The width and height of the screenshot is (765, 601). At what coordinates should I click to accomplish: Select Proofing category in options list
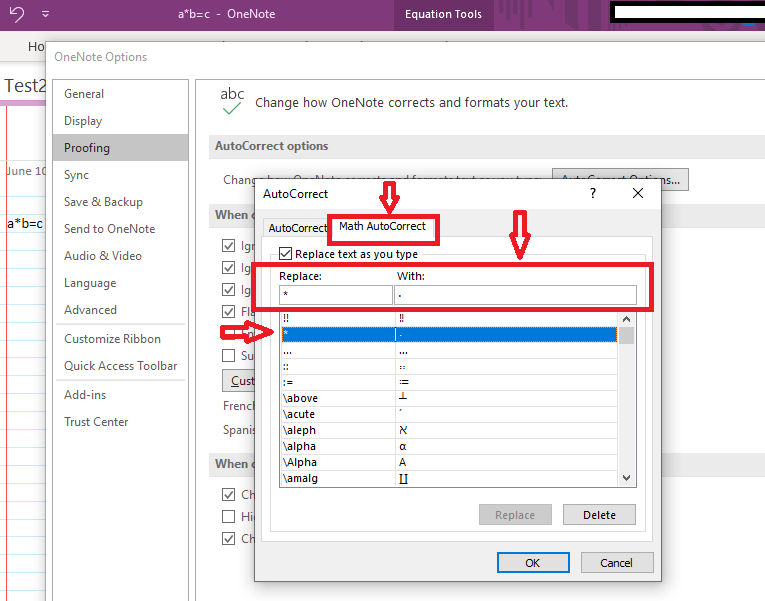point(120,148)
